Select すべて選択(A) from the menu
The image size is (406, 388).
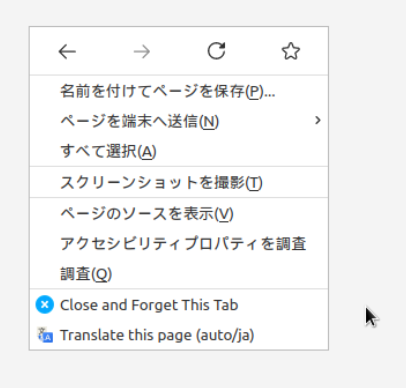179,151
